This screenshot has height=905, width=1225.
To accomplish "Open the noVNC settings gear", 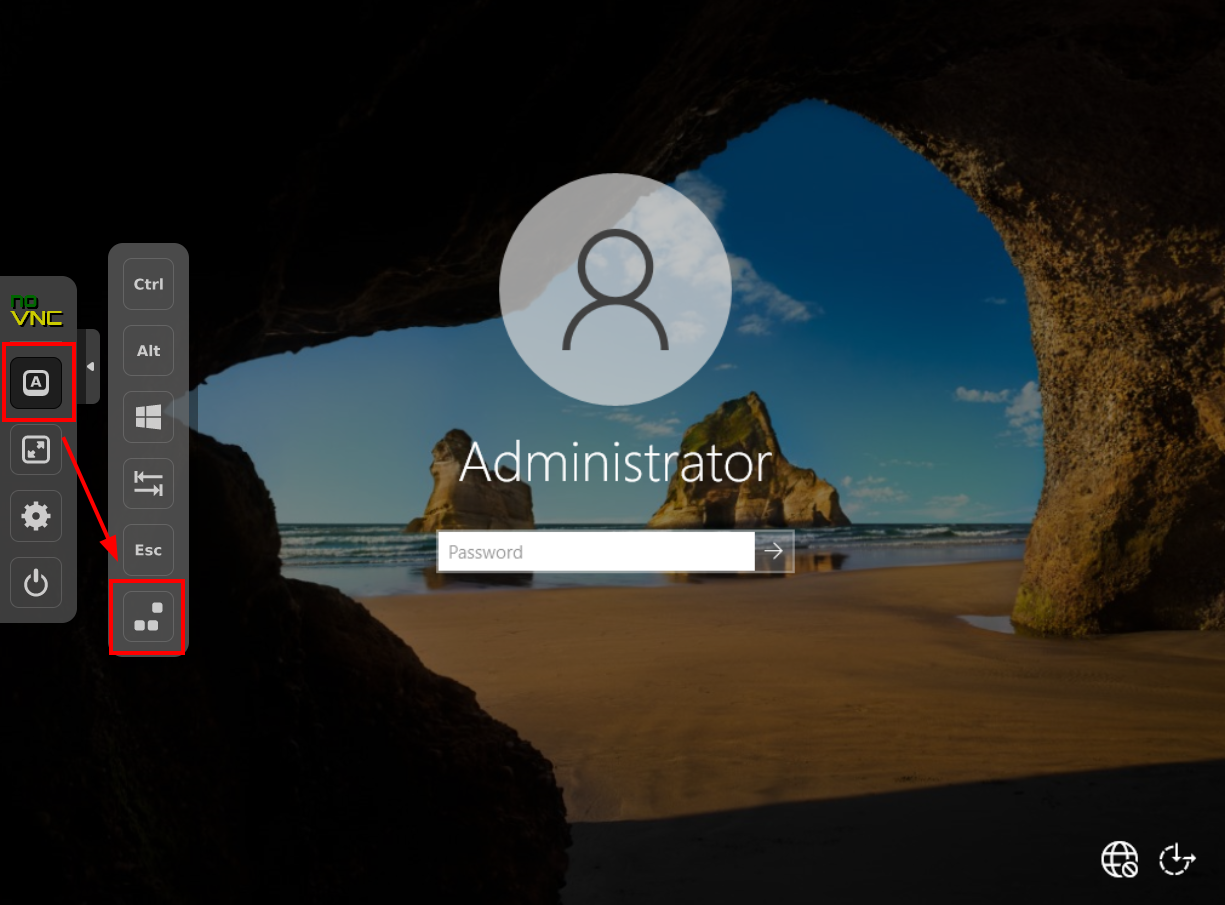I will tap(36, 516).
